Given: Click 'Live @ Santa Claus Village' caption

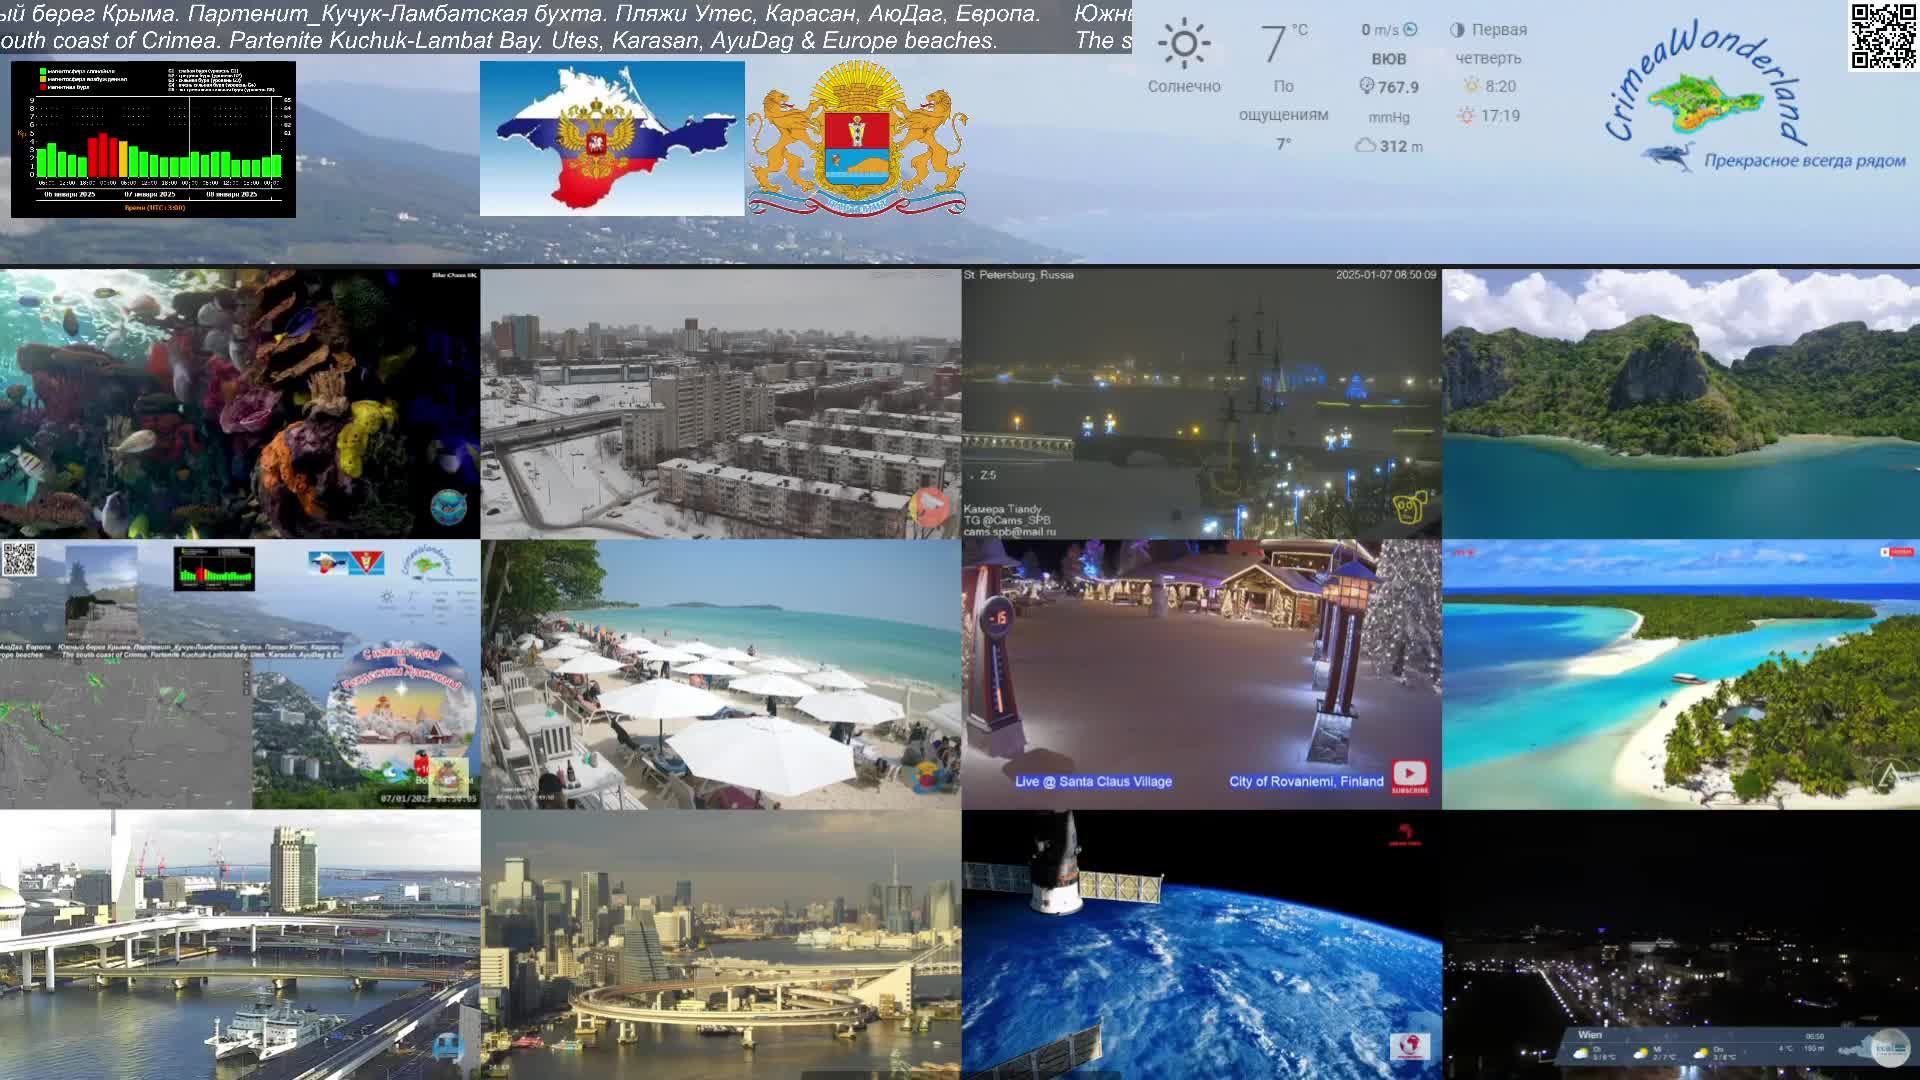Looking at the screenshot, I should 1093,781.
